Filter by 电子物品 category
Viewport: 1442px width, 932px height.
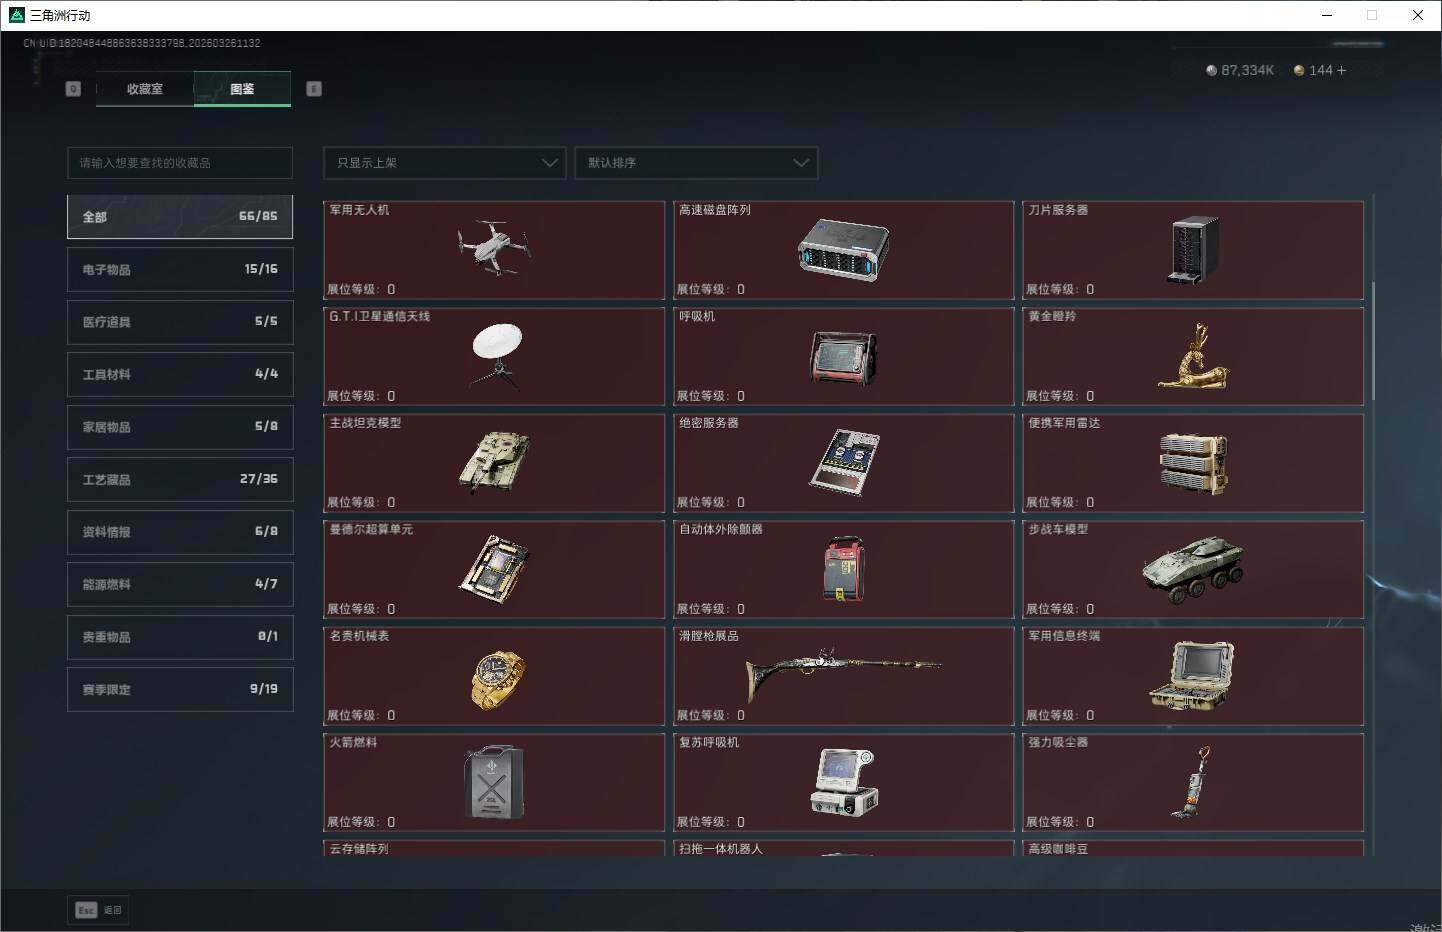point(180,270)
